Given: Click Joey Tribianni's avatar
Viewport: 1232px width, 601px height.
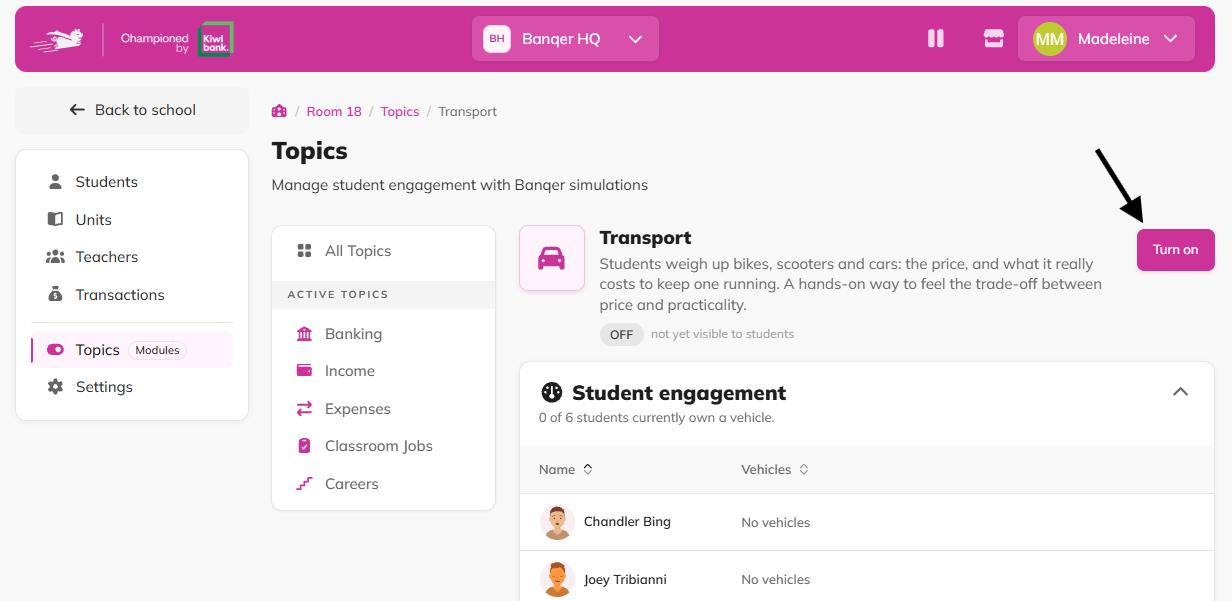Looking at the screenshot, I should tap(557, 580).
